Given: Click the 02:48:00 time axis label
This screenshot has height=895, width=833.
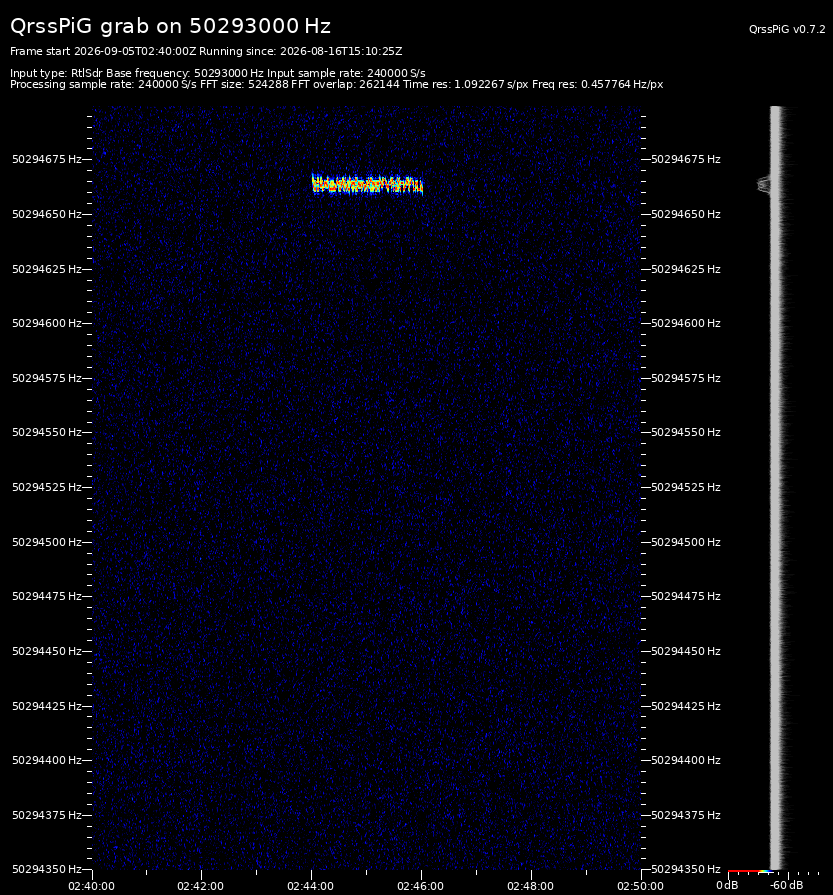Looking at the screenshot, I should pyautogui.click(x=530, y=886).
